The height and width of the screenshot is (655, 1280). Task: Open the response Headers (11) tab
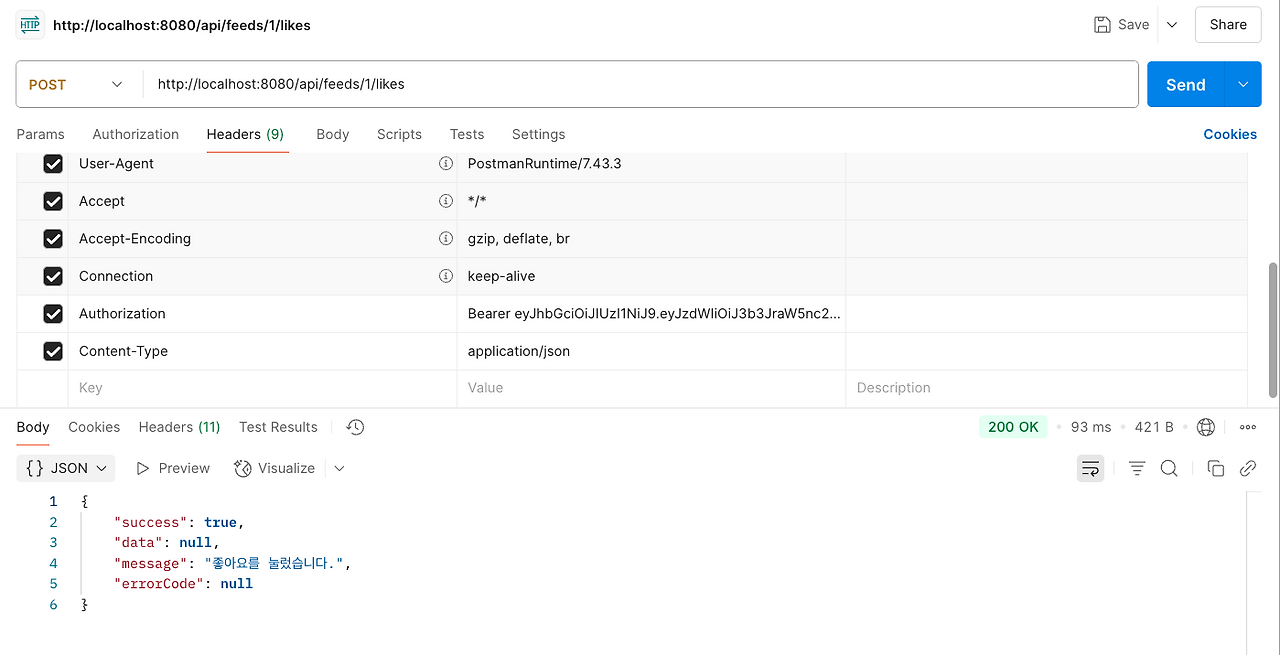179,427
